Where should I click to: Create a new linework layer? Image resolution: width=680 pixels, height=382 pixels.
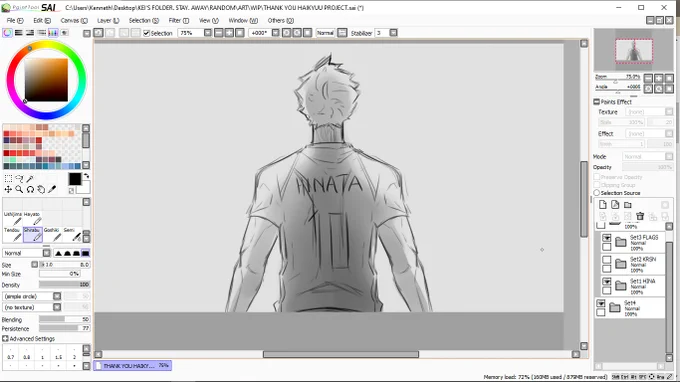615,205
